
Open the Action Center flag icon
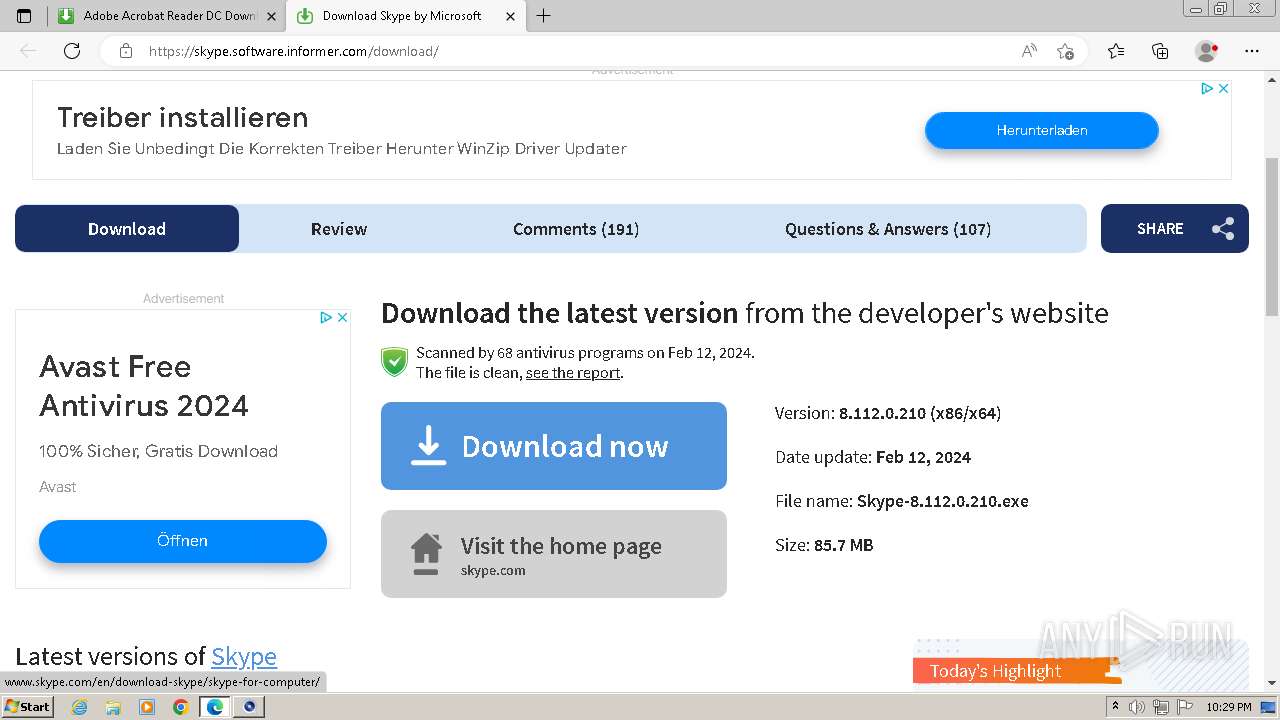[x=1185, y=707]
